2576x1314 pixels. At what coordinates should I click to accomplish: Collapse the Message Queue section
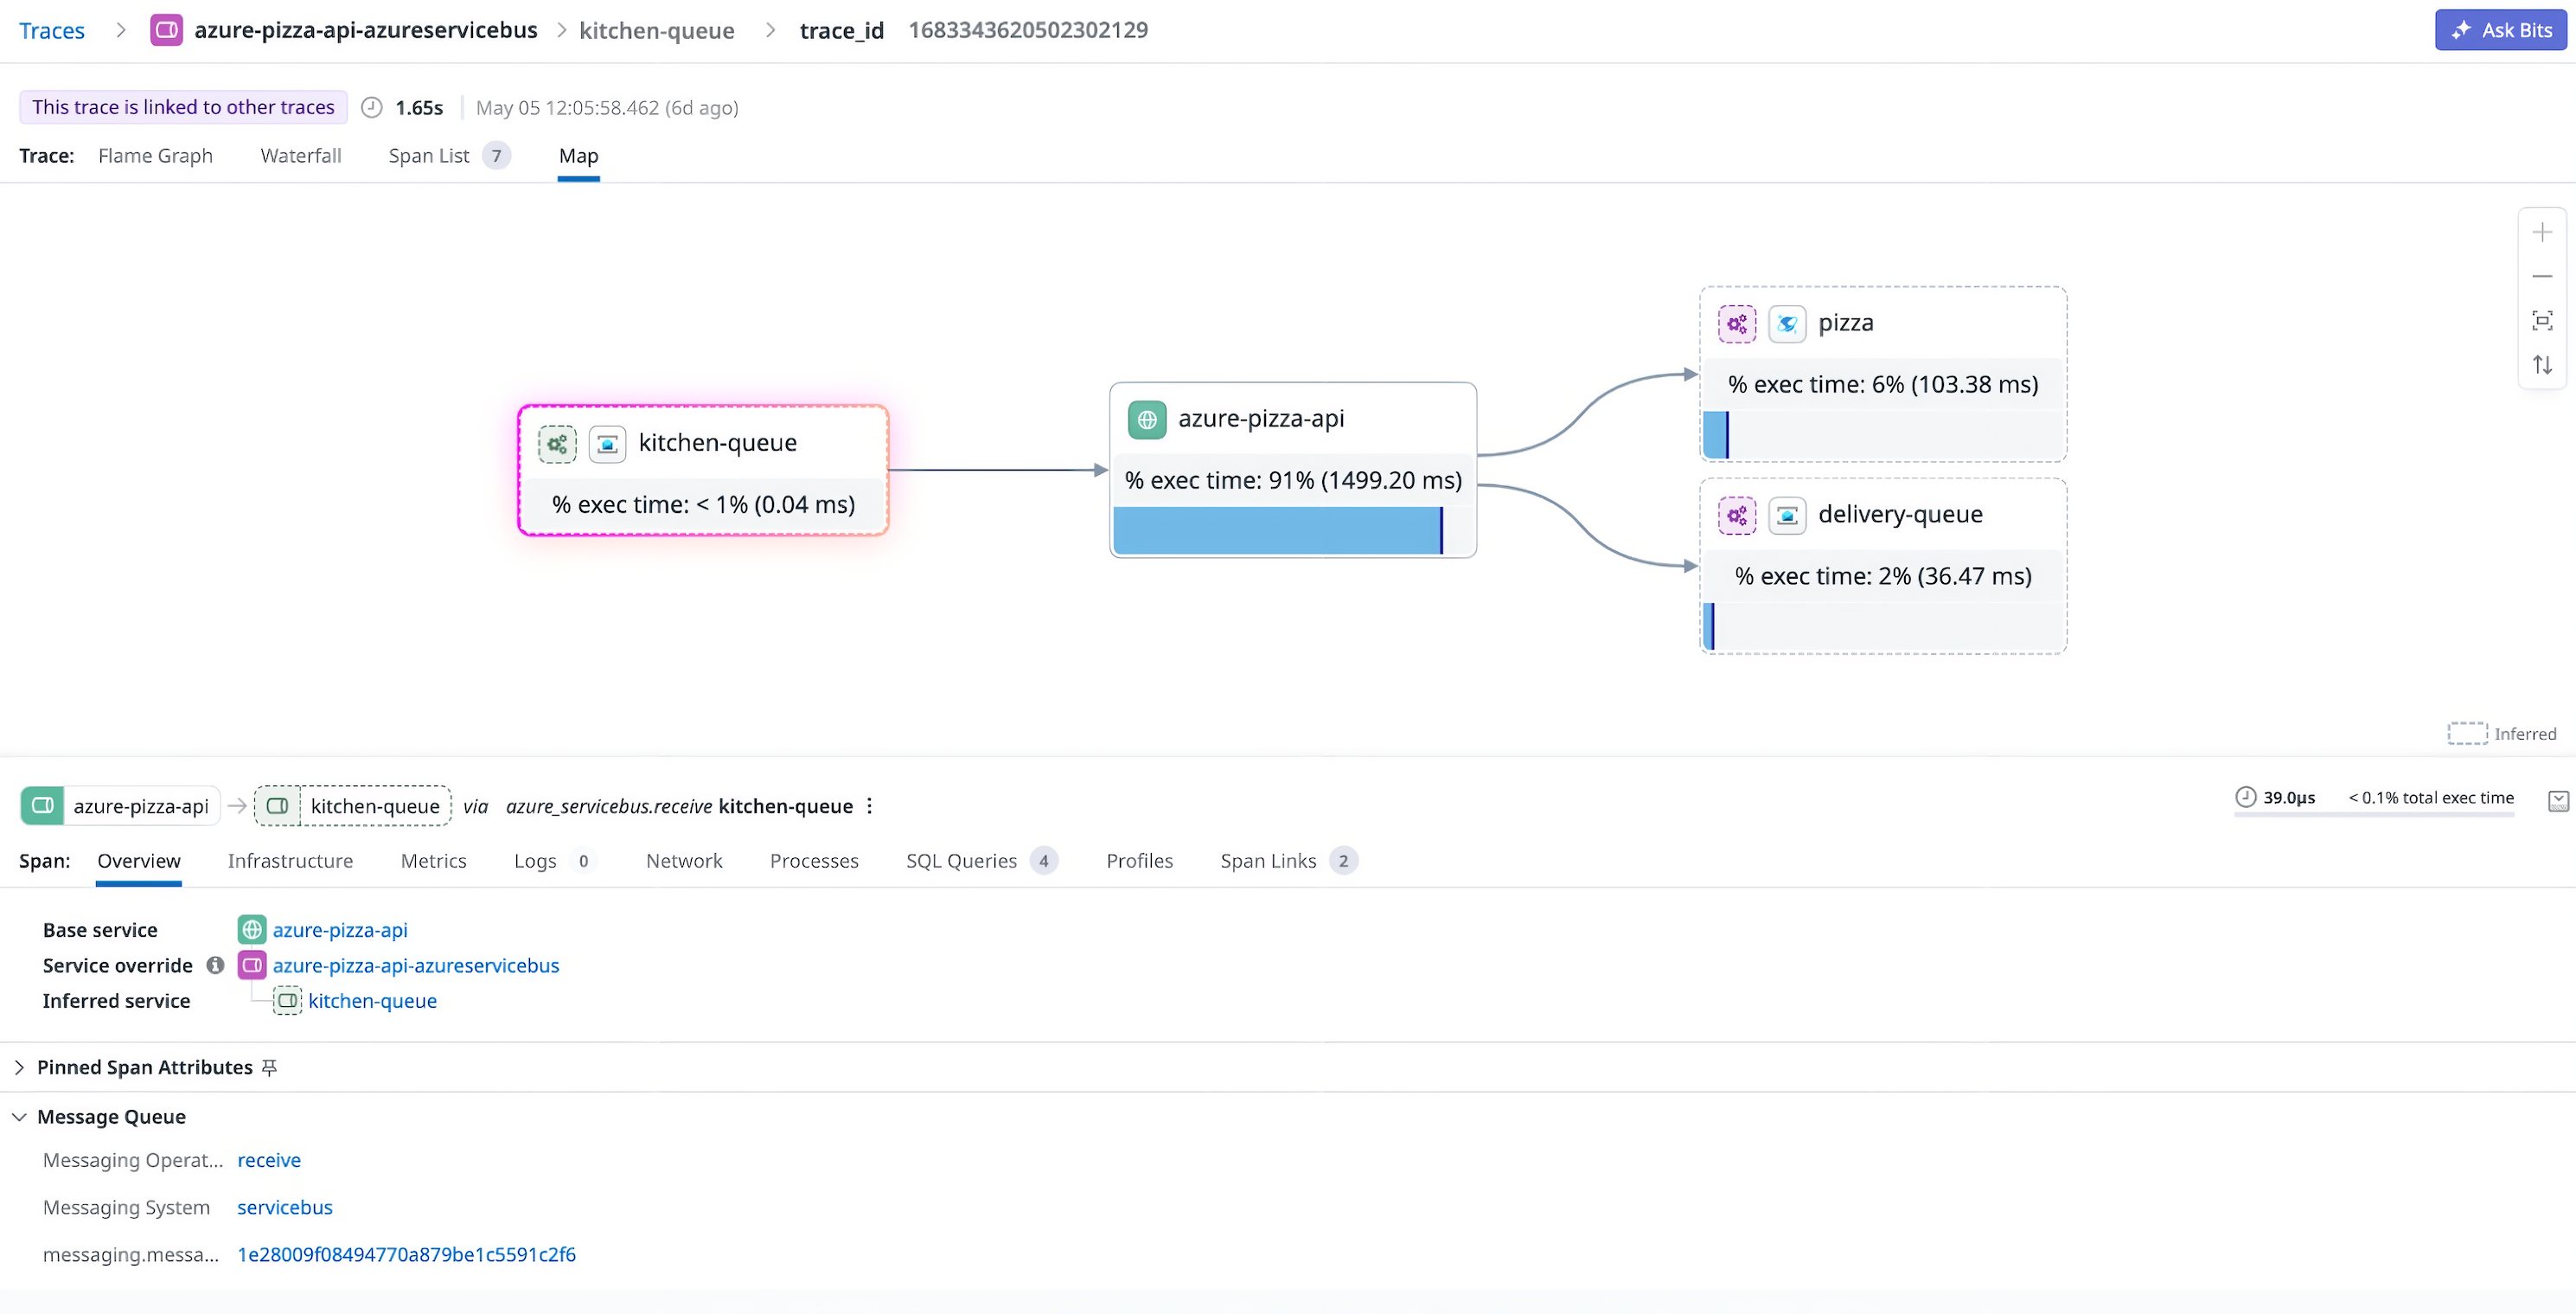(x=19, y=1117)
